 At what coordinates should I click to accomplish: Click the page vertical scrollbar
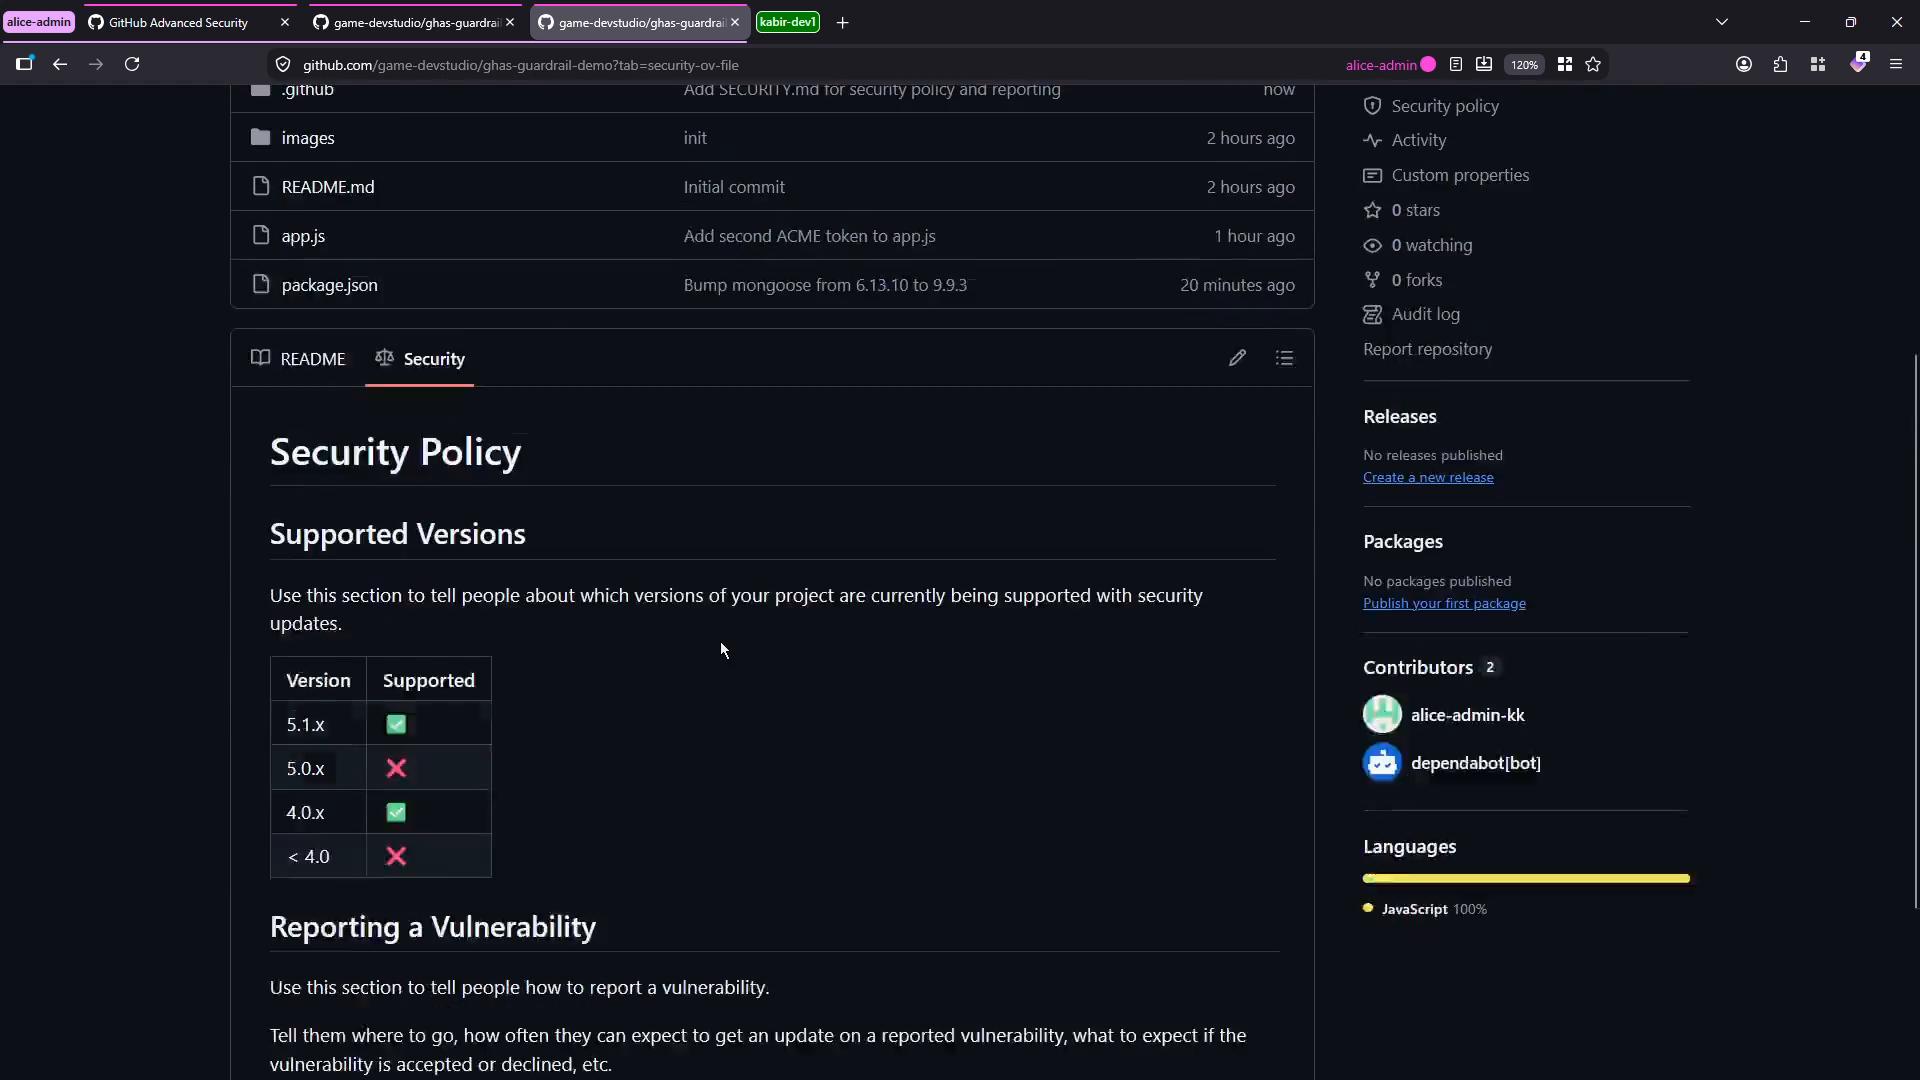[x=1915, y=630]
